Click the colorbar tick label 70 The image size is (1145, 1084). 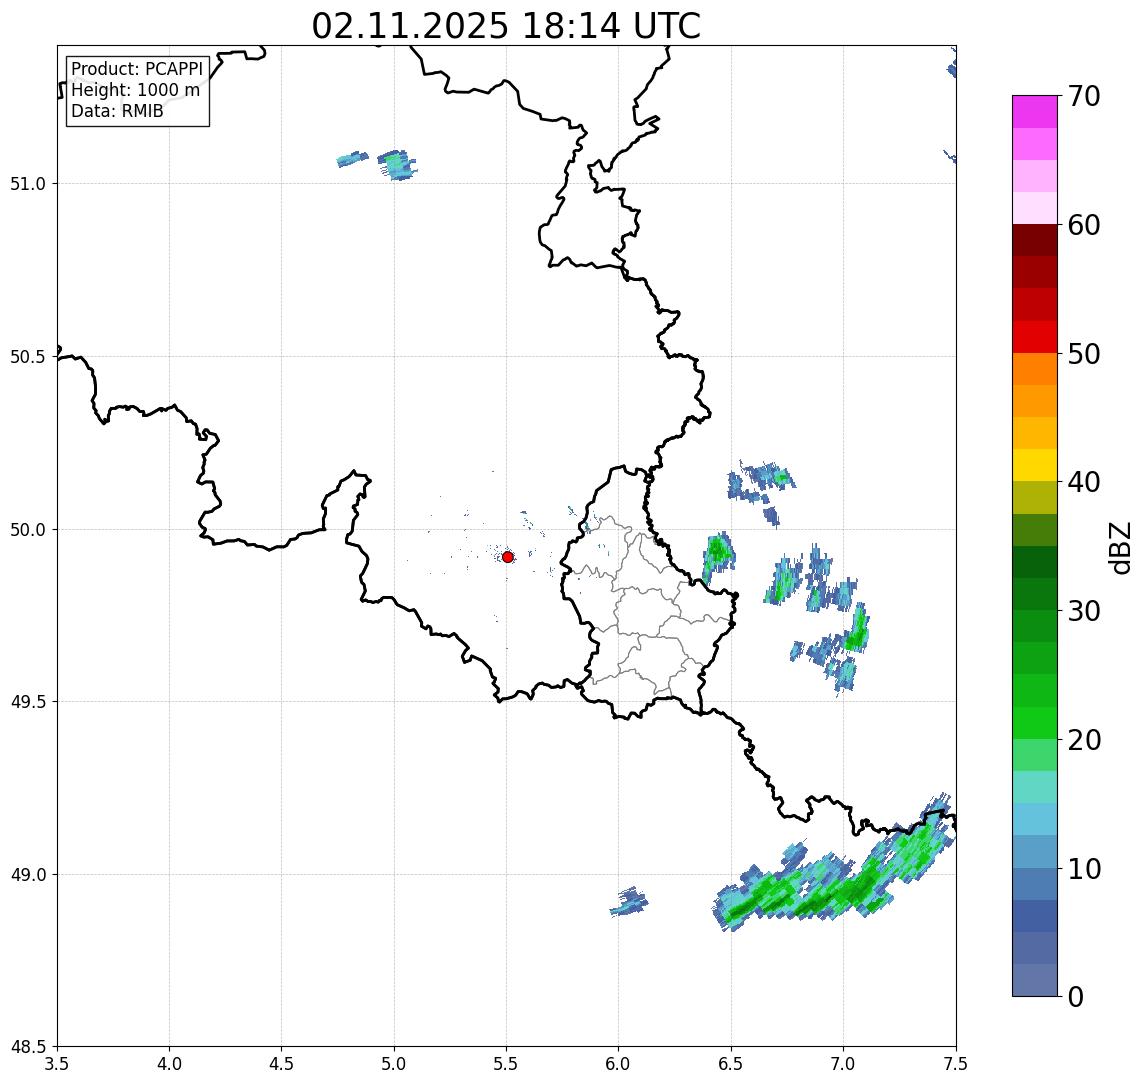click(1084, 97)
